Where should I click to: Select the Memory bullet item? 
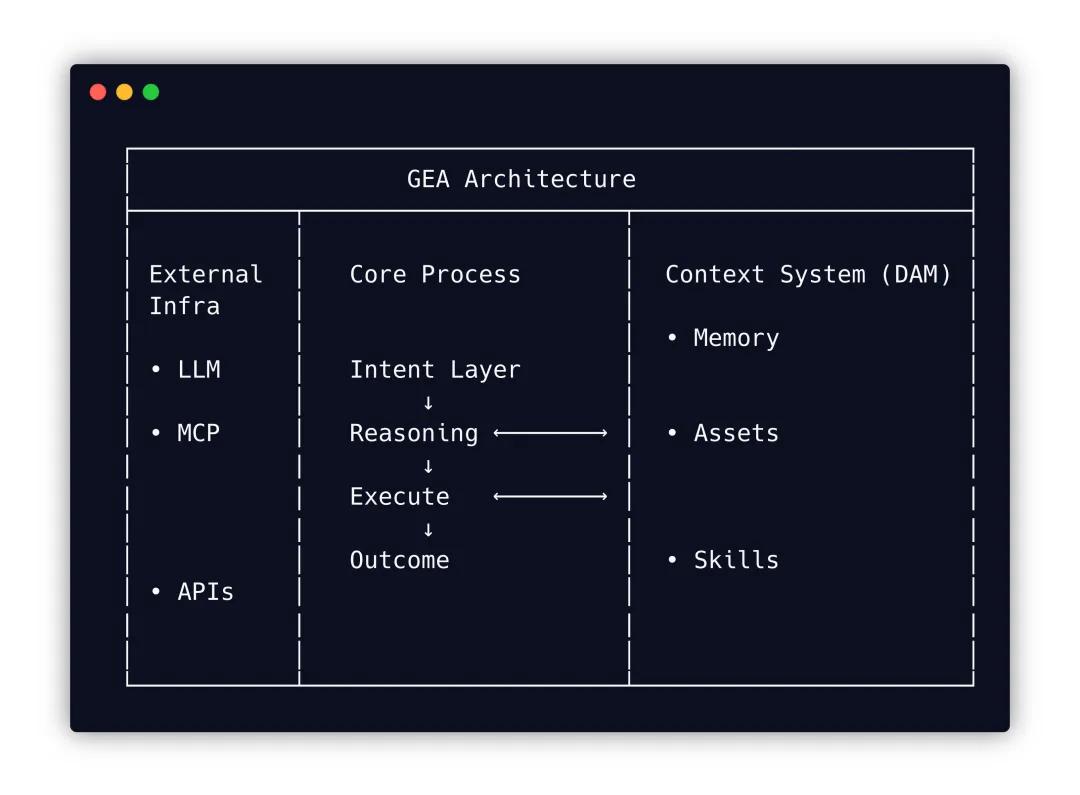tap(735, 338)
